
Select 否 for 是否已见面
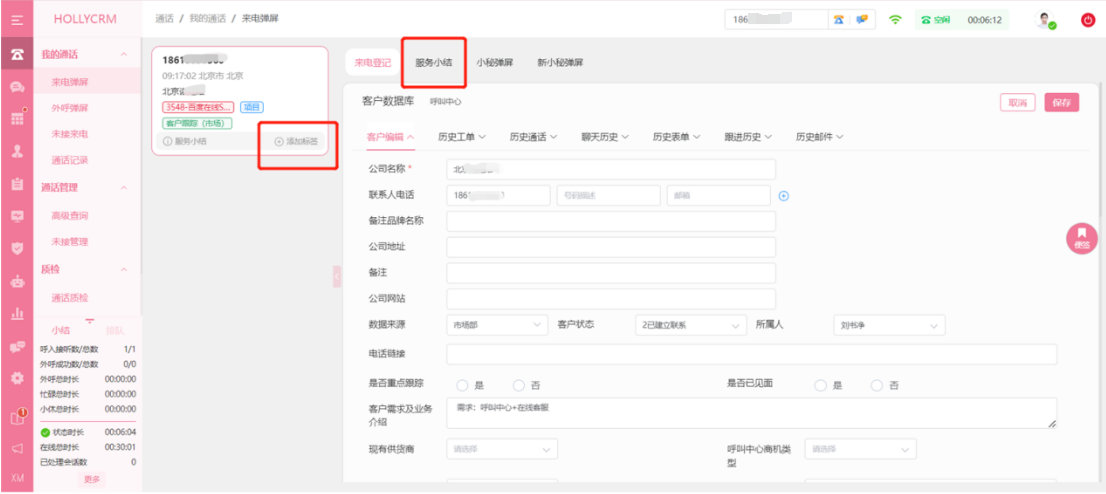877,385
